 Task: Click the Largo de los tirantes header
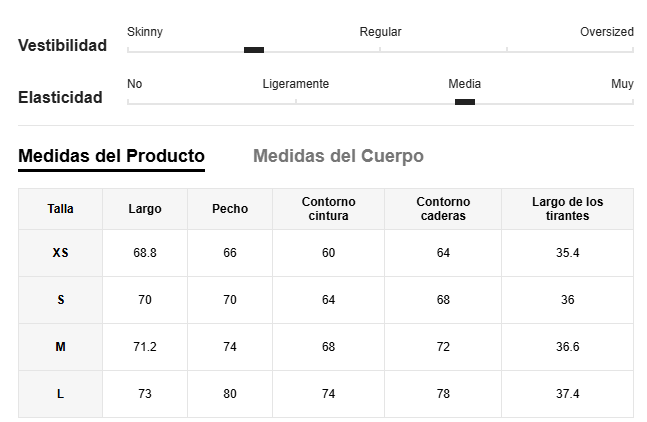tap(567, 209)
